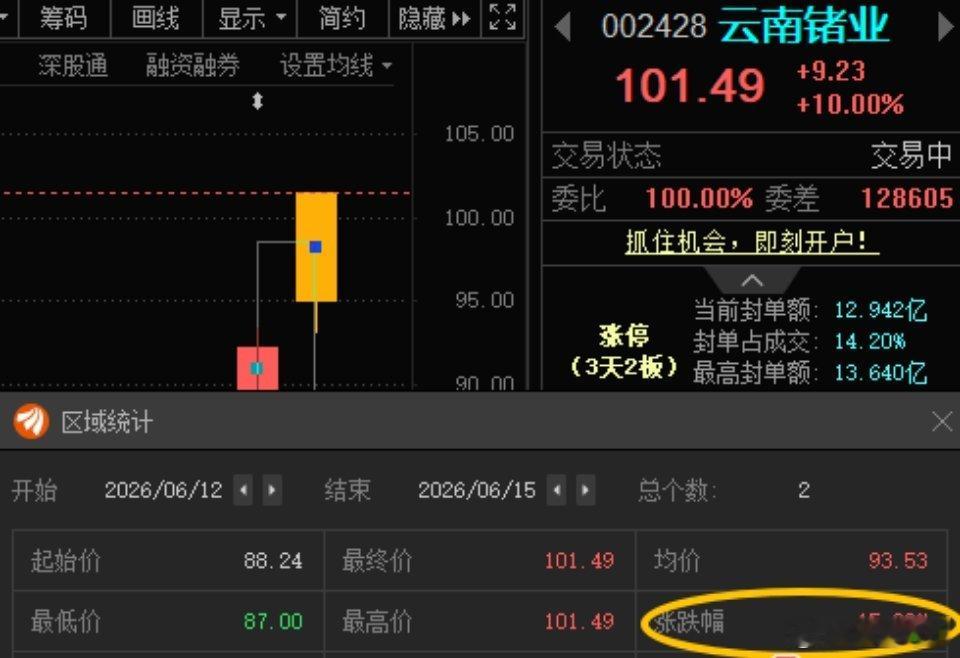Screen dimensions: 960x658
Task: Click the cyan marker on red candle
Action: tap(257, 368)
